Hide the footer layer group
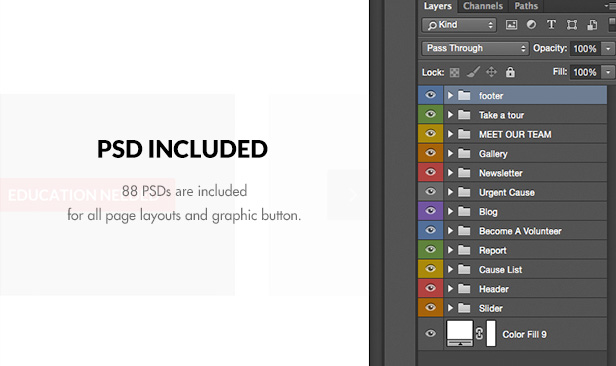This screenshot has width=616, height=366. pyautogui.click(x=431, y=95)
